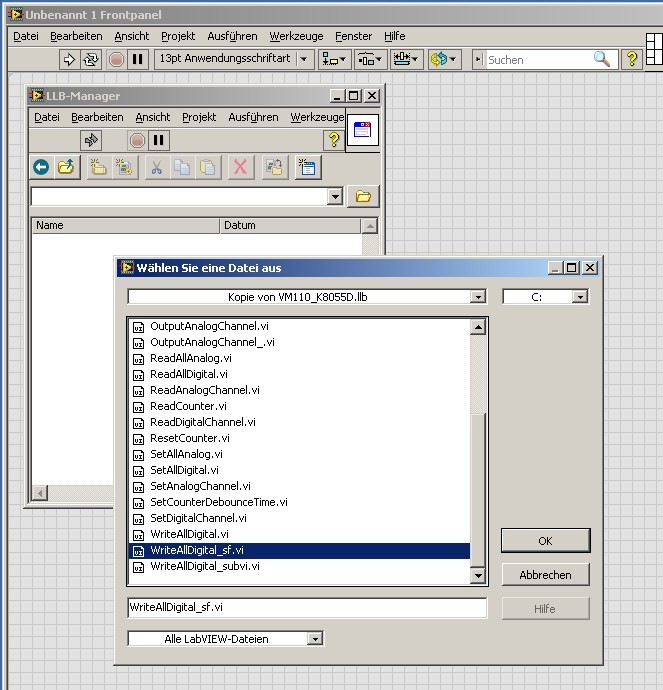Viewport: 663px width, 690px height.
Task: Open the Align Objects tool menu
Action: click(334, 59)
